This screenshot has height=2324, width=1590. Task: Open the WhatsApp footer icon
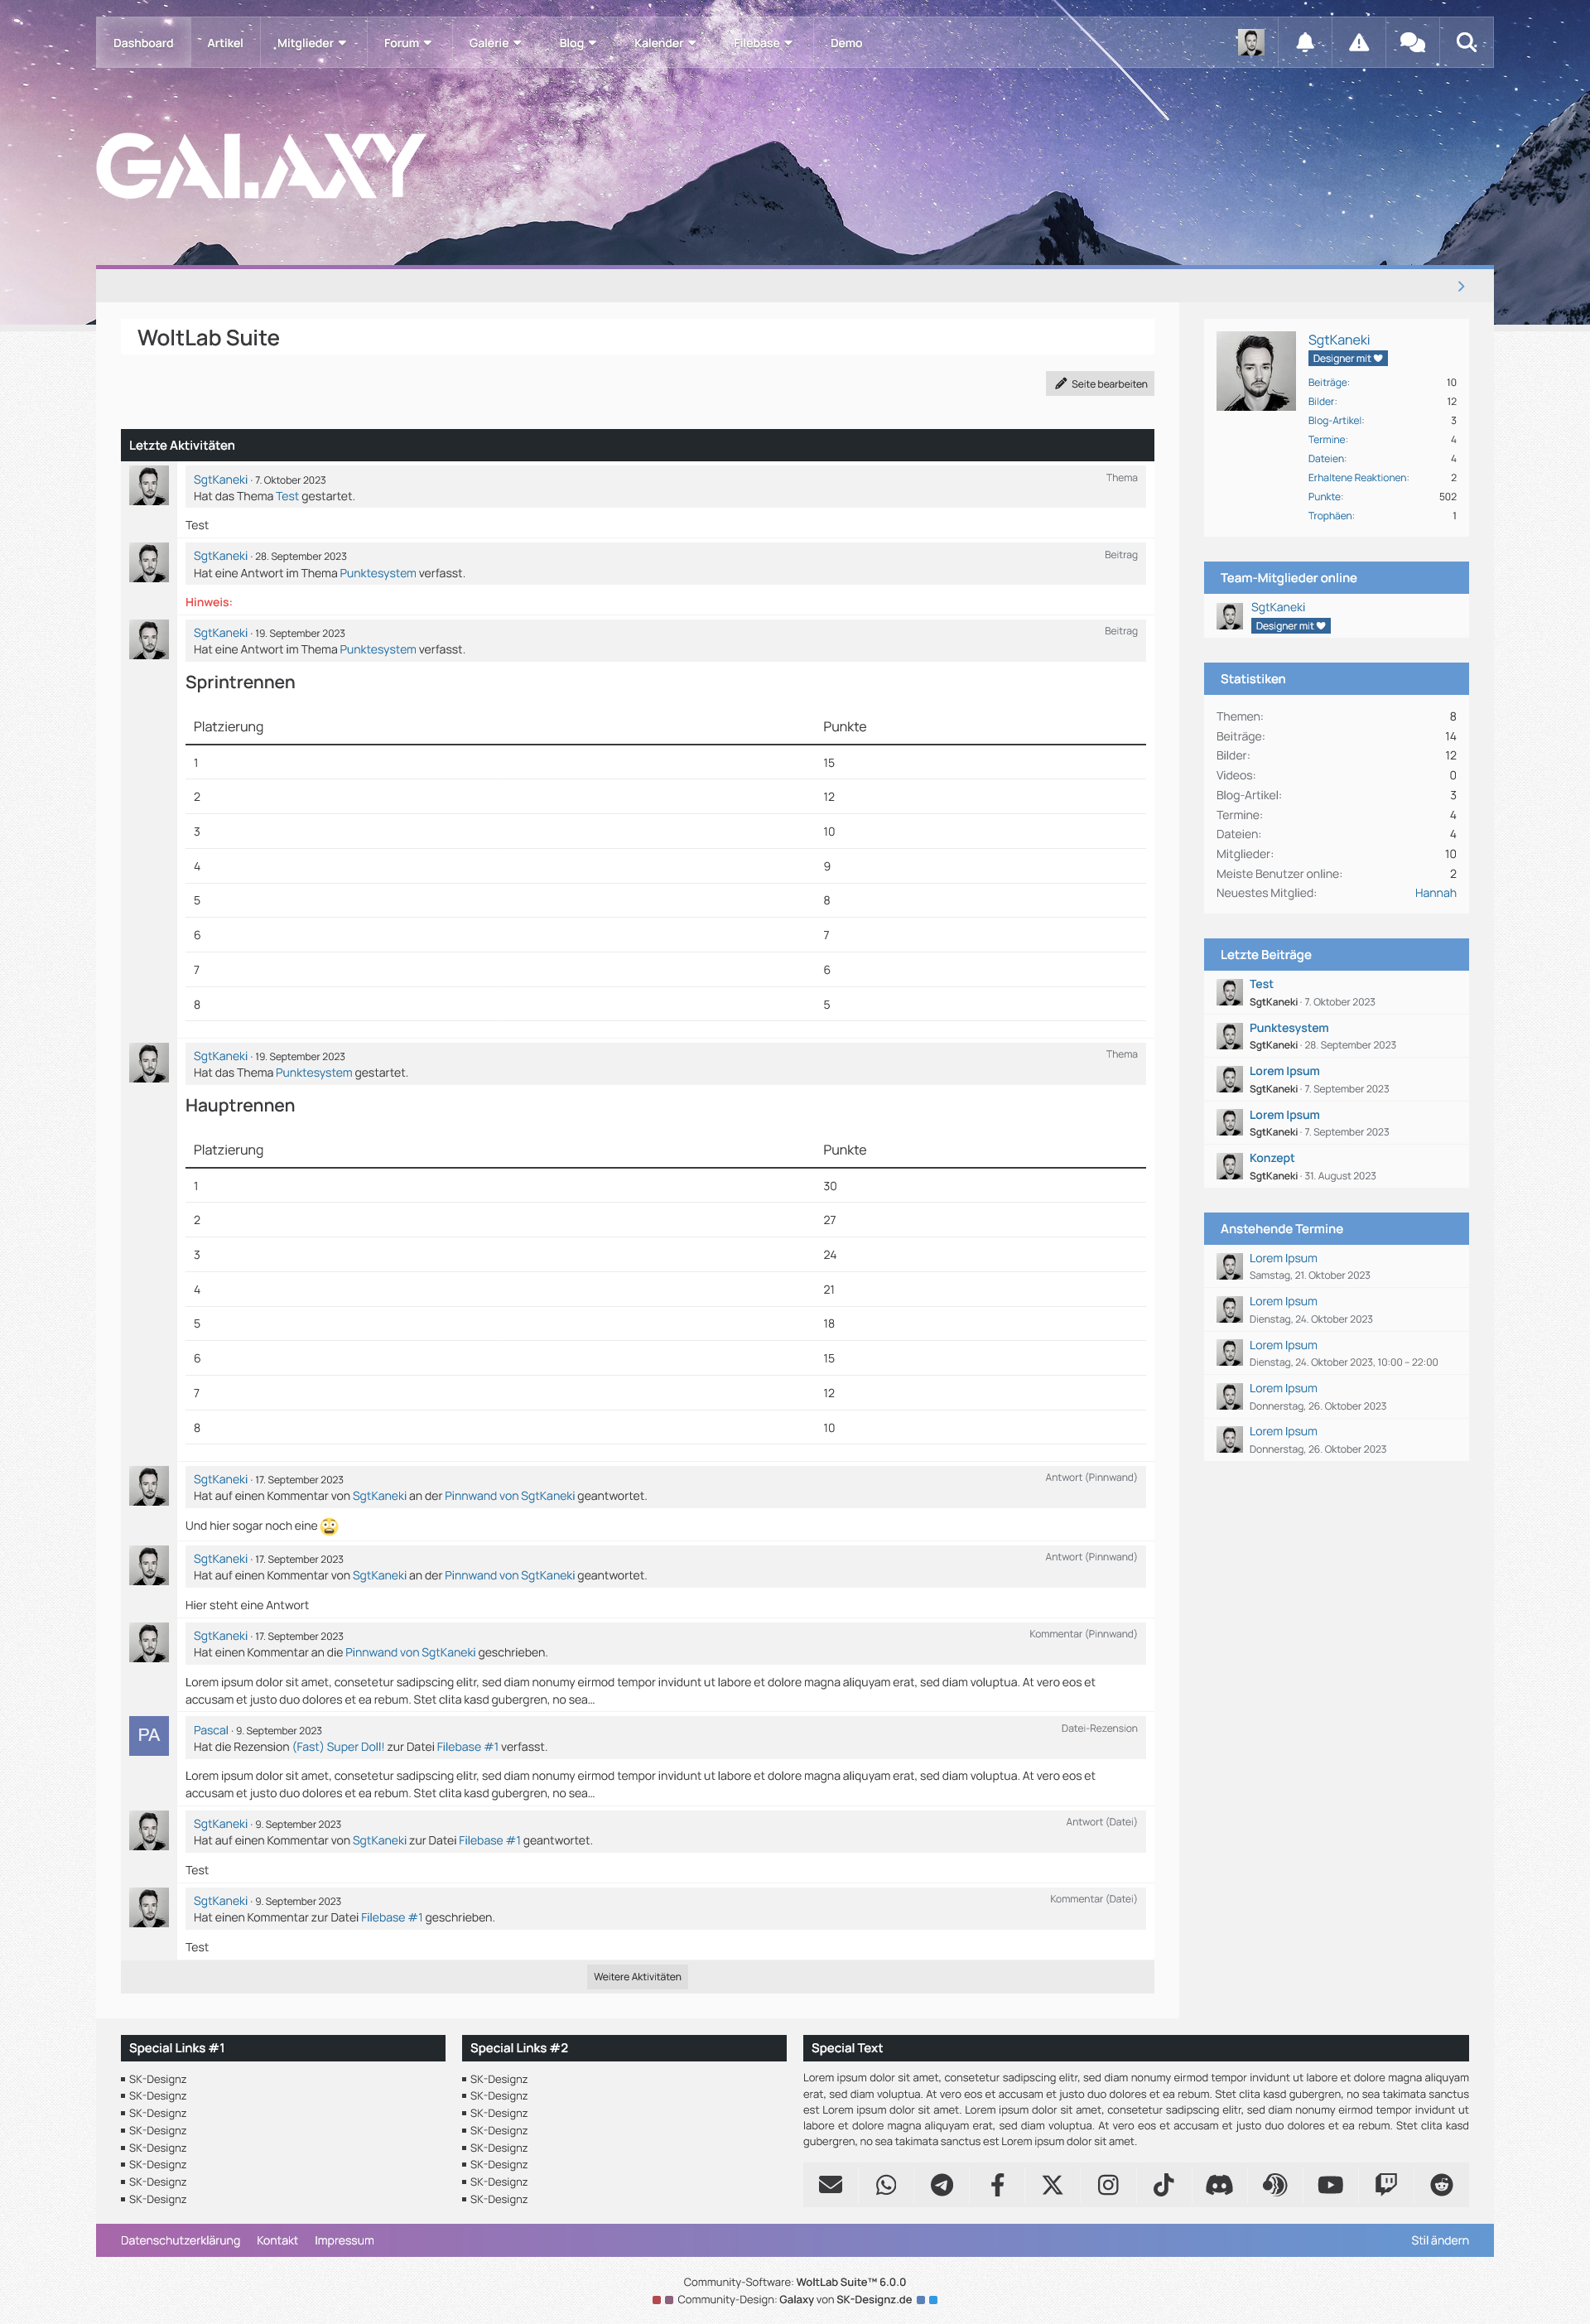885,2185
